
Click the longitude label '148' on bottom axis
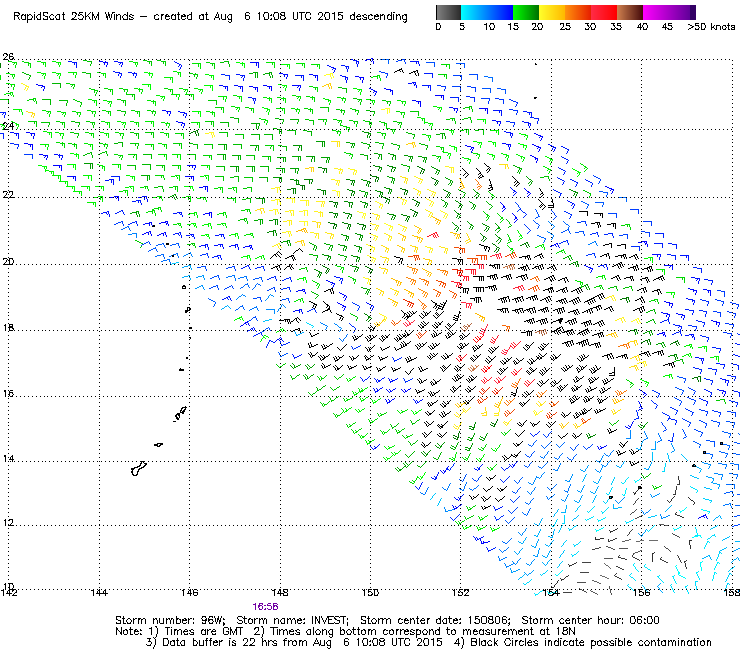279,592
